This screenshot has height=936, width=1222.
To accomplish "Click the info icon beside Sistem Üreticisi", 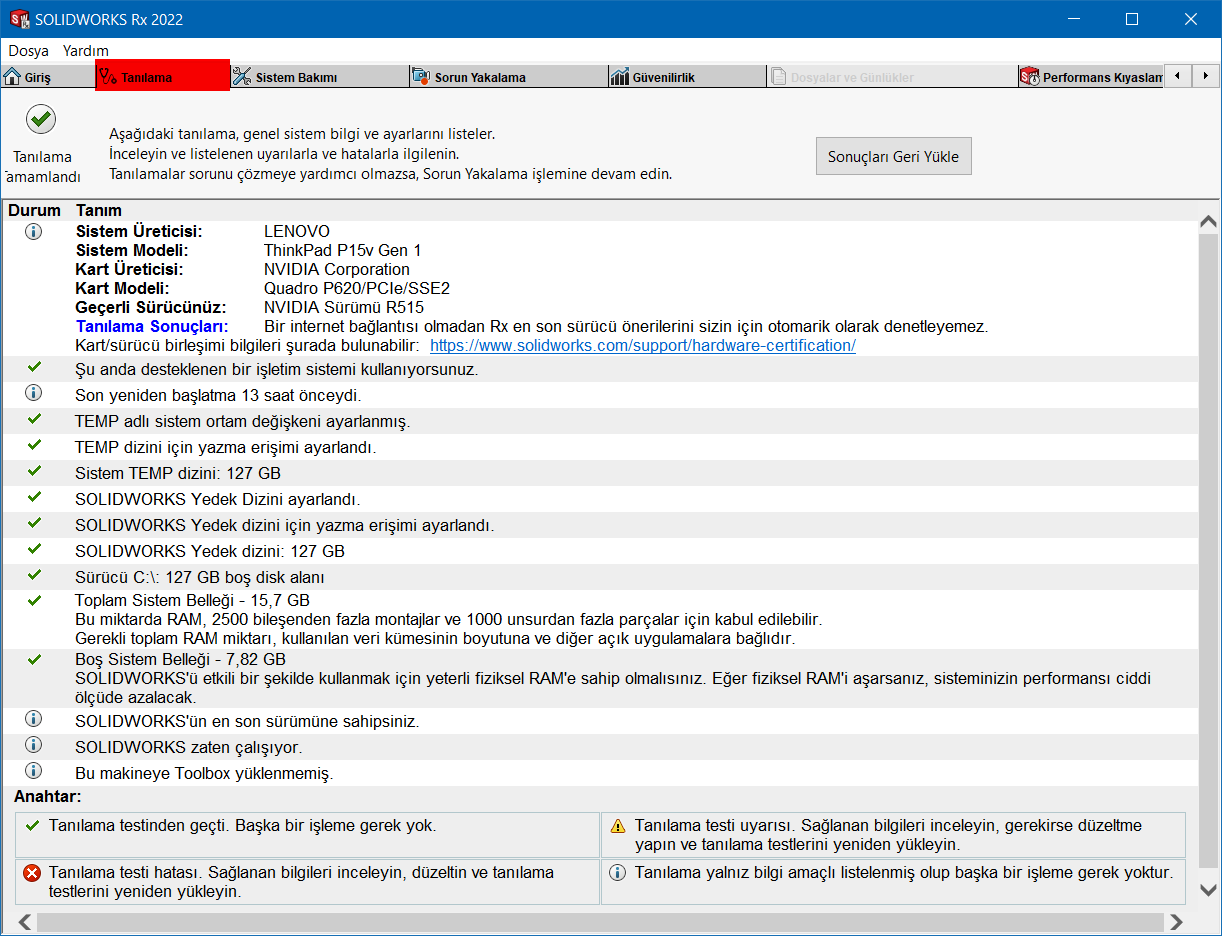I will pos(33,232).
